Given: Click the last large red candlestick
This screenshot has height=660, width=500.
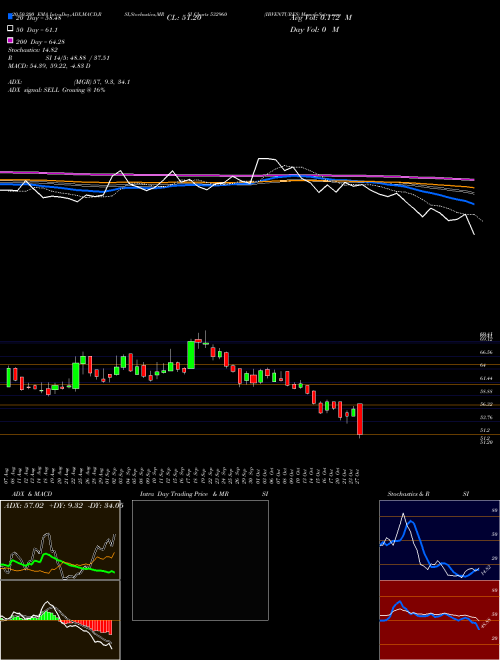Looking at the screenshot, I should pyautogui.click(x=360, y=419).
